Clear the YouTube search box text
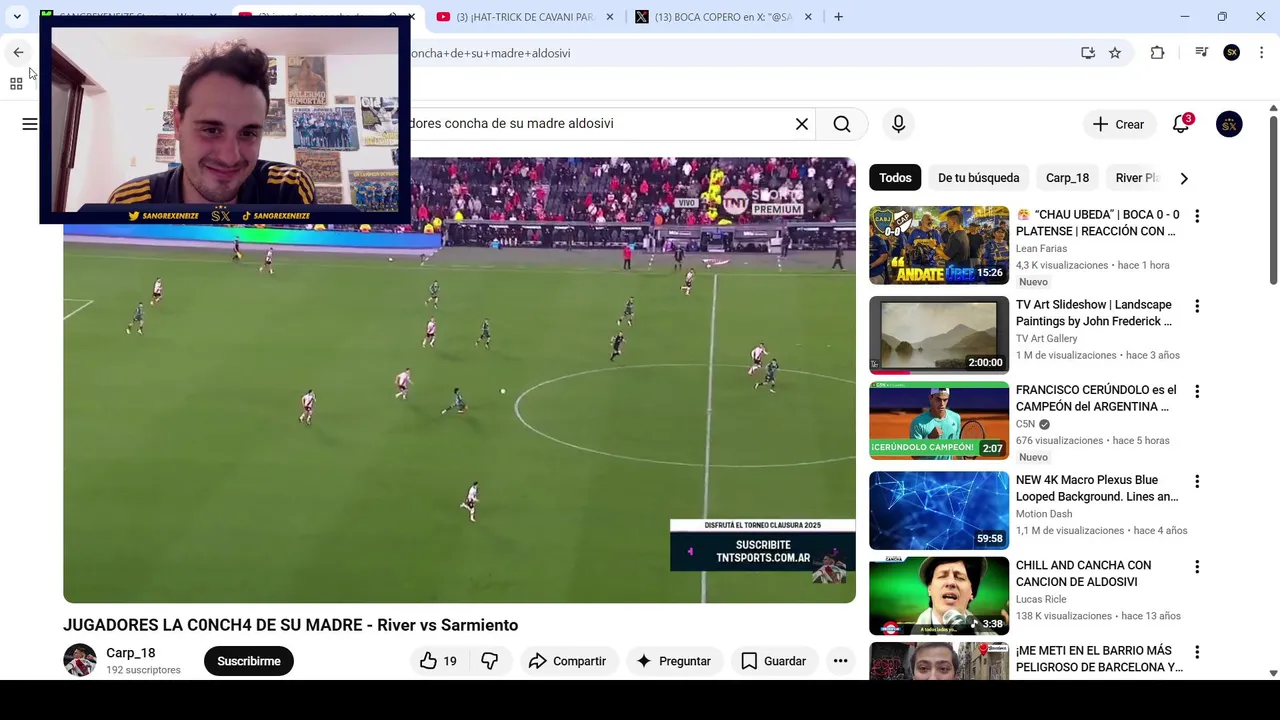Image resolution: width=1280 pixels, height=720 pixels. pyautogui.click(x=802, y=124)
